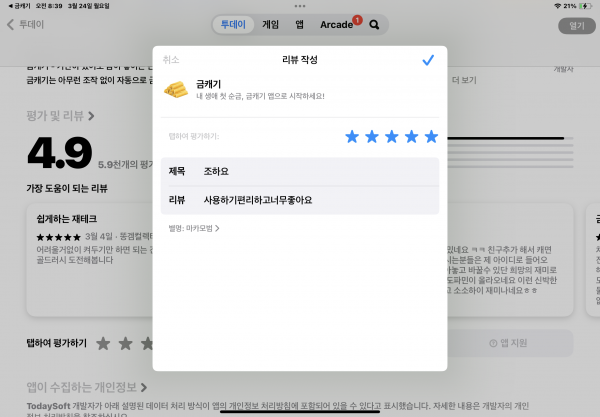Open search with magnifying glass icon

point(374,25)
